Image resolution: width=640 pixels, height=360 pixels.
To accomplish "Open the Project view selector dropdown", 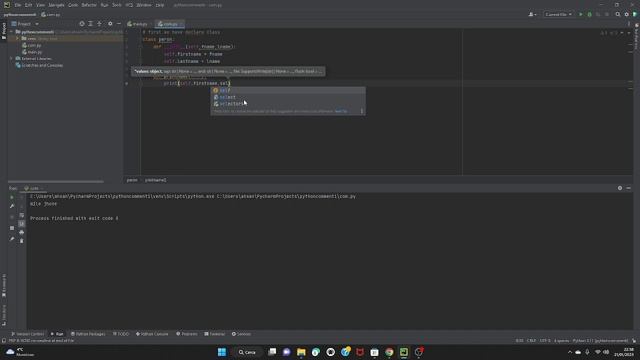I will point(25,24).
